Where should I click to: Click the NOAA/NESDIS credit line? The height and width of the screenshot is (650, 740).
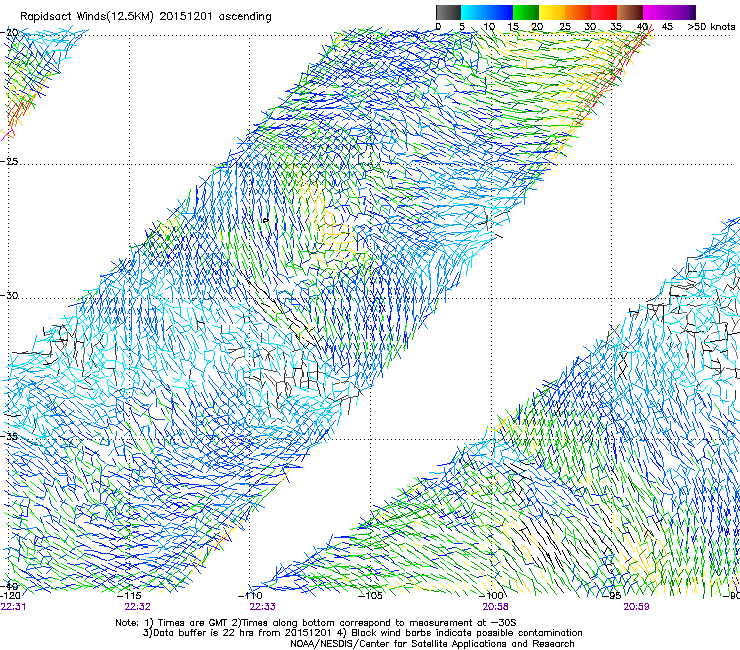pyautogui.click(x=432, y=644)
